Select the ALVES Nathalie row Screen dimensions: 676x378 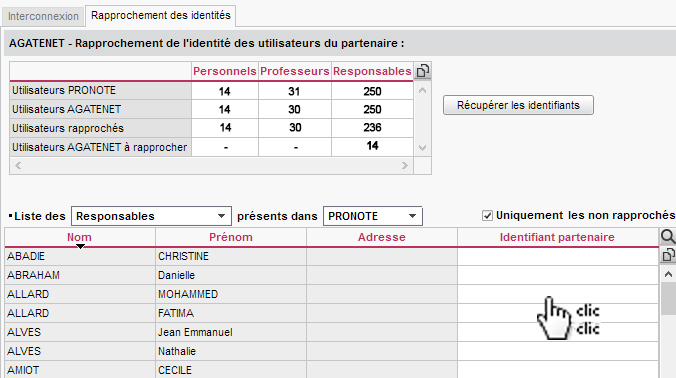click(331, 351)
